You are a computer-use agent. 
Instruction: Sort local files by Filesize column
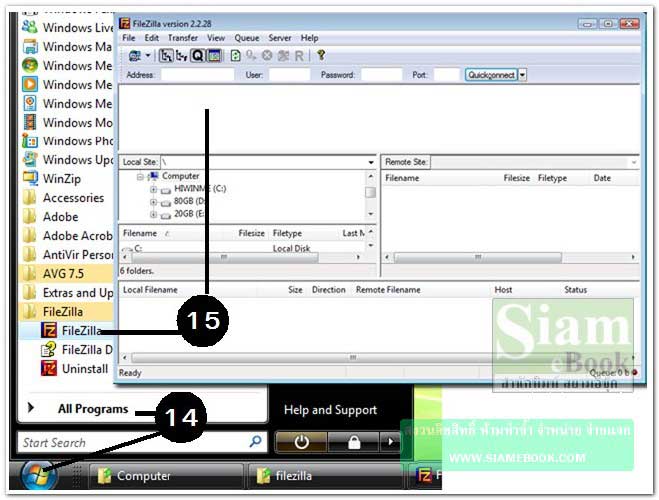251,233
